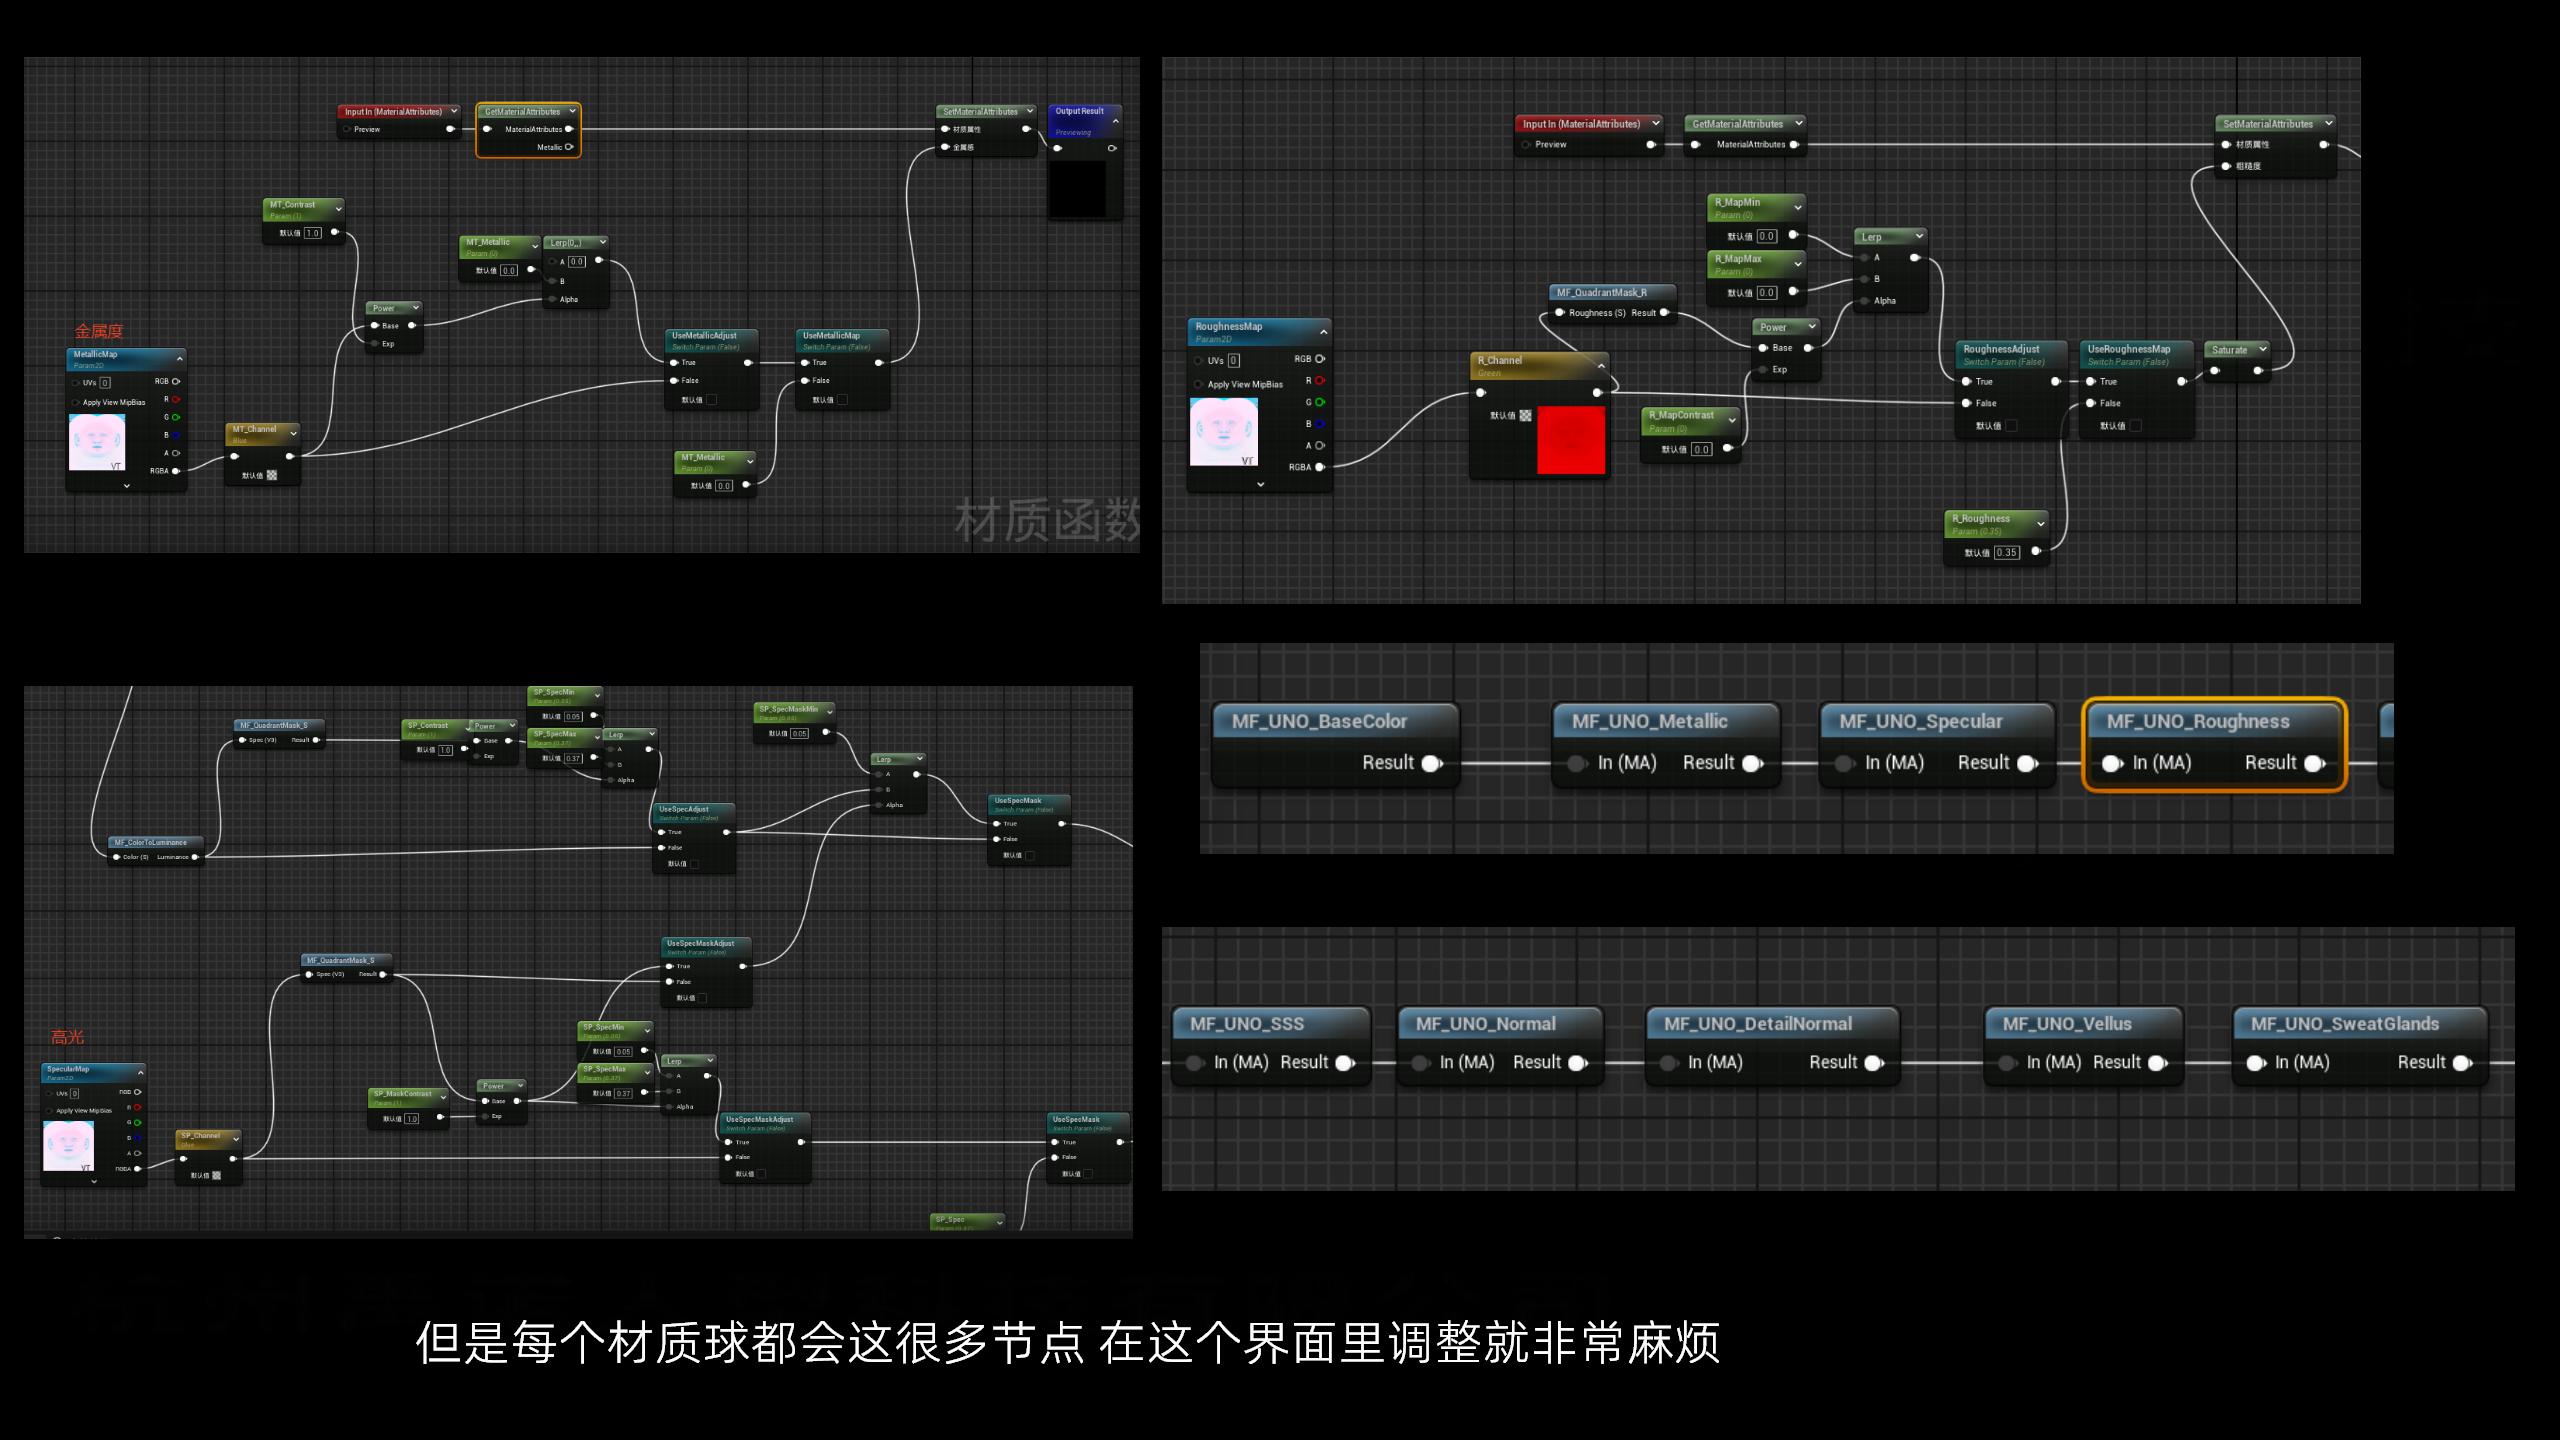Click the True input pin of UseMetallicAdjust
Screen dimensions: 2560x1440
(674, 363)
